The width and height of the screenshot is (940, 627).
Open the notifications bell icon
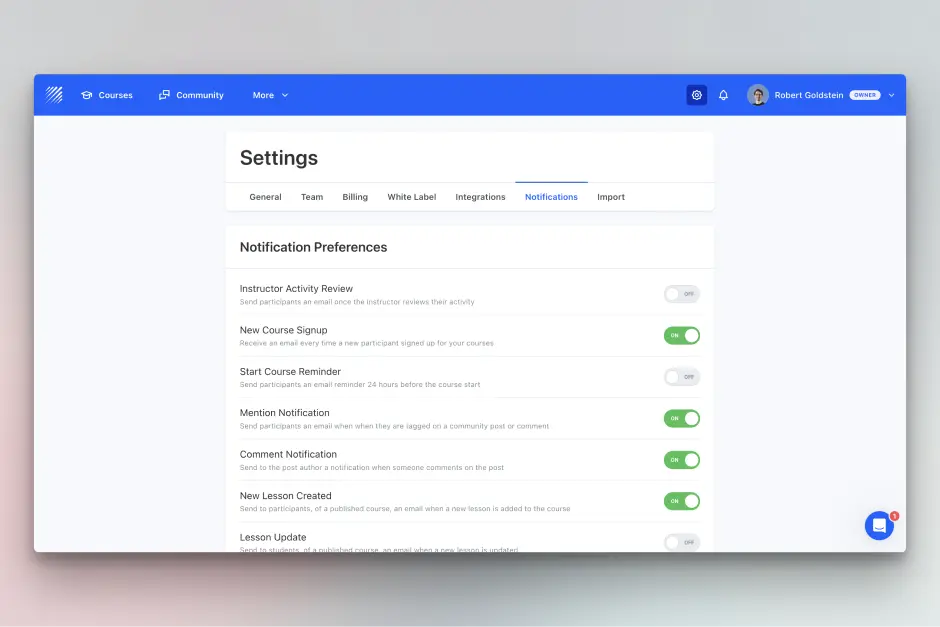724,95
